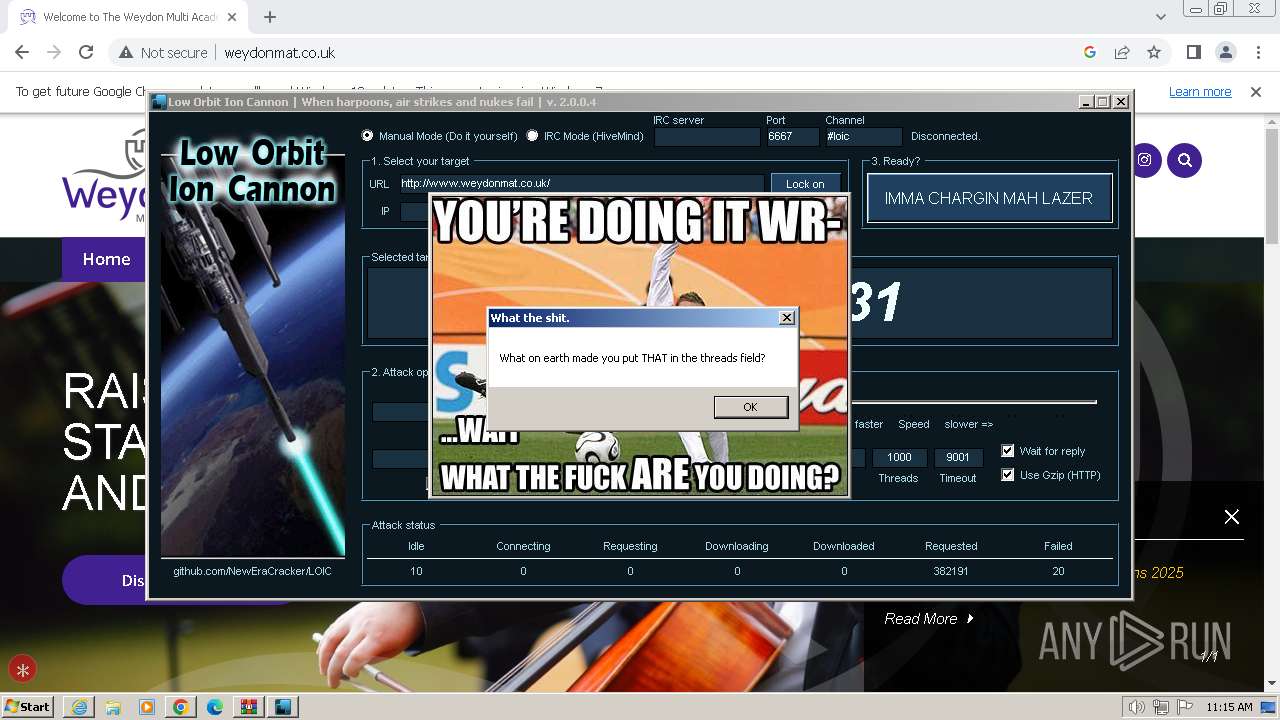Toggle the Wait for reply checkbox
The image size is (1280, 720).
click(x=1008, y=451)
